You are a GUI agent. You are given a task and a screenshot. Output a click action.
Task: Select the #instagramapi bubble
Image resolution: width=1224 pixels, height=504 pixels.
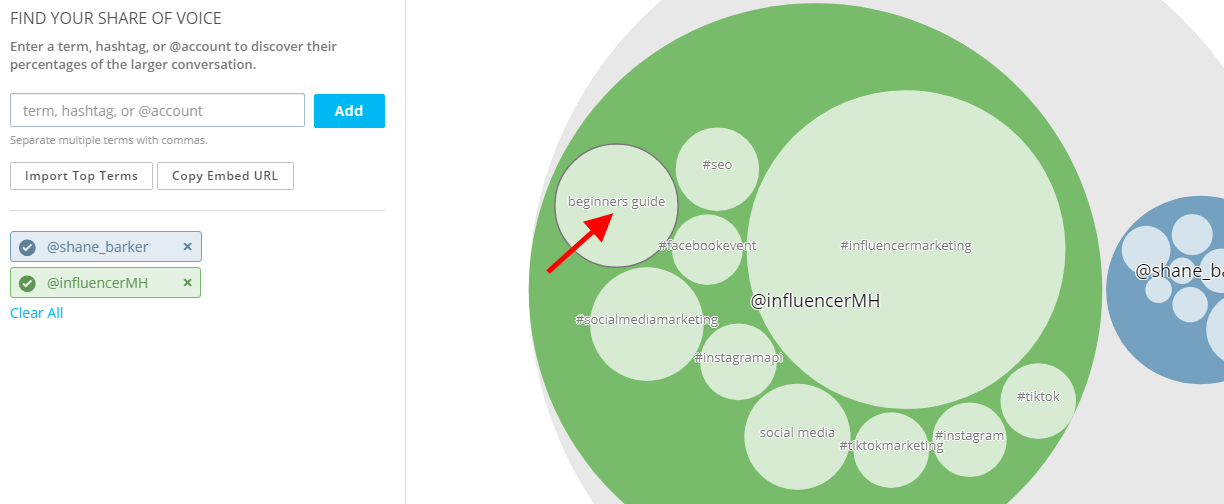click(x=738, y=361)
